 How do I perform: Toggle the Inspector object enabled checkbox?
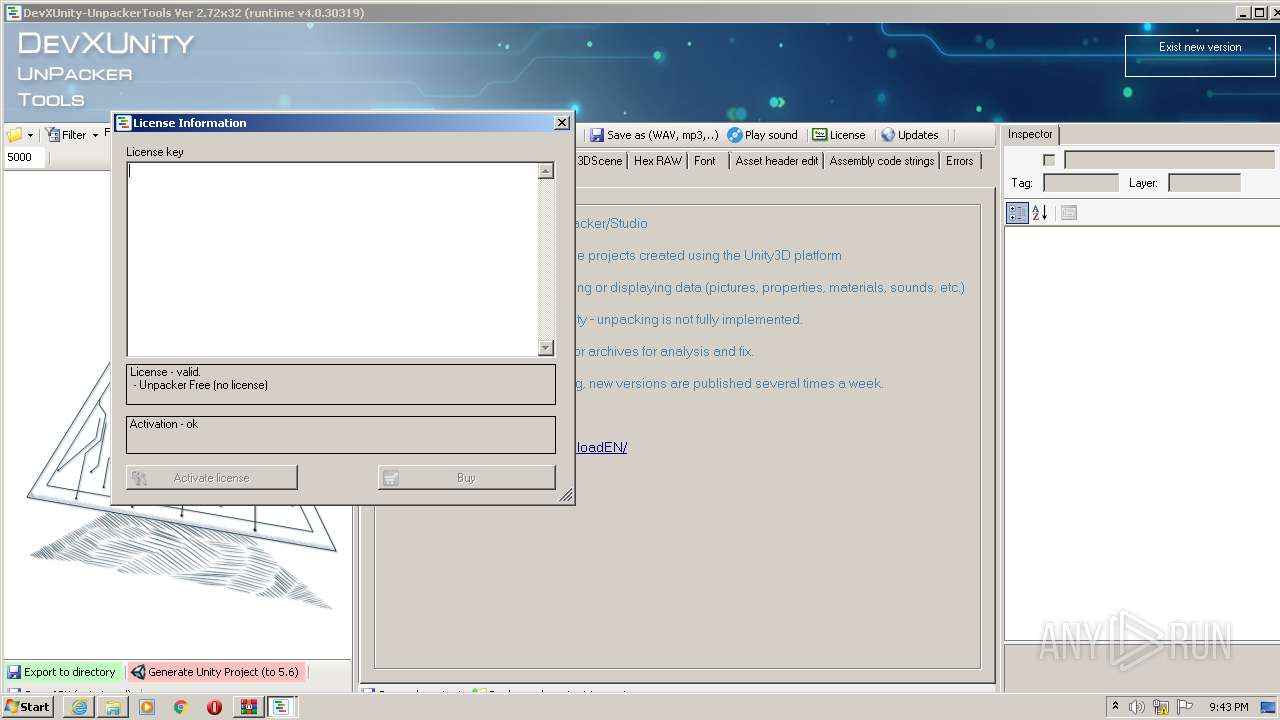pos(1049,160)
